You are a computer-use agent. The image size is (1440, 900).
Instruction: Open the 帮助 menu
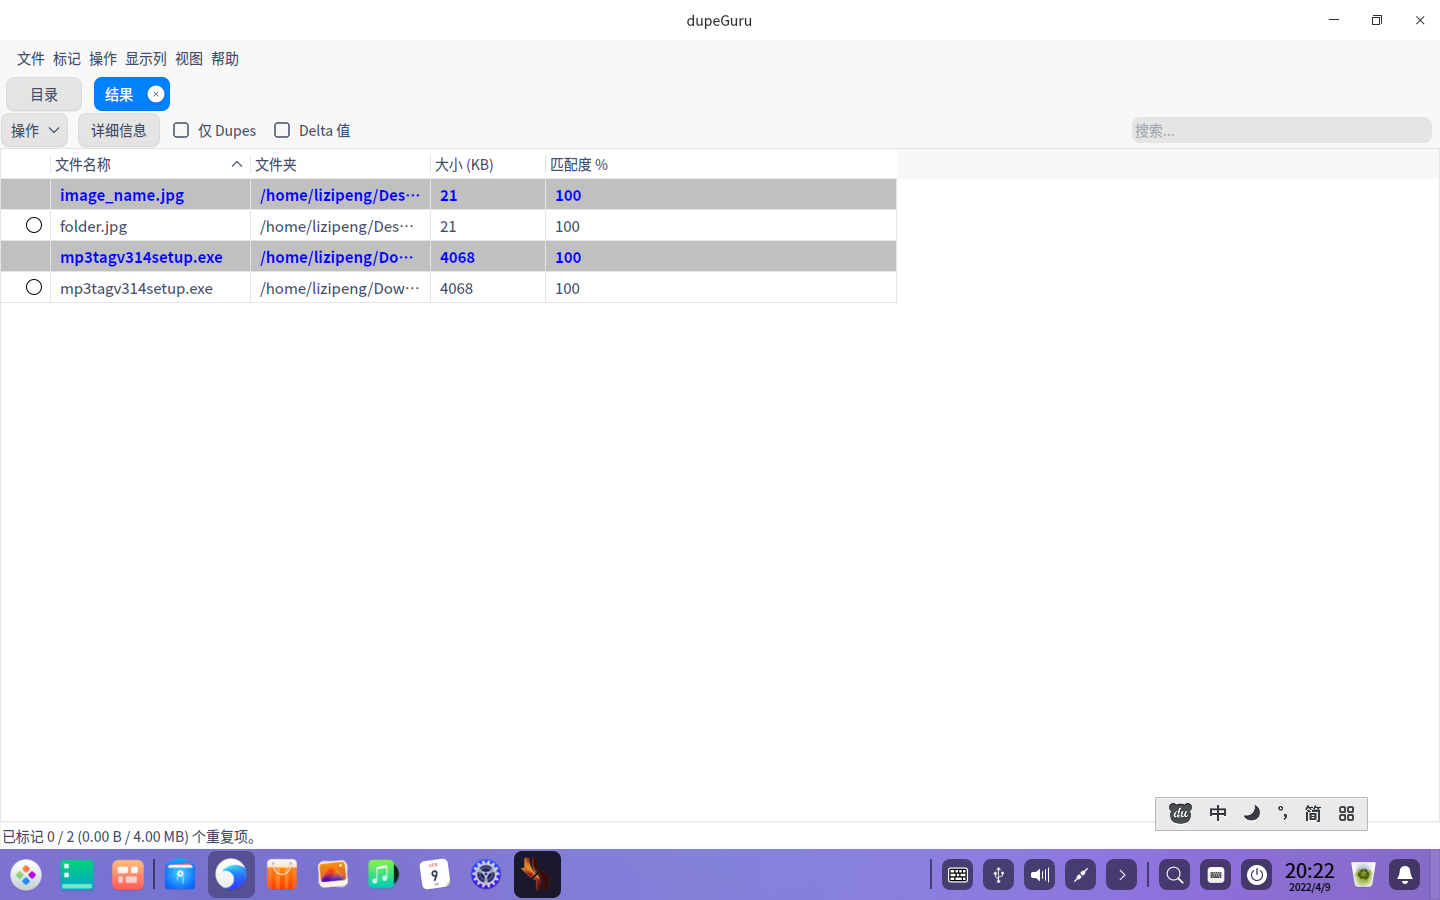tap(225, 59)
